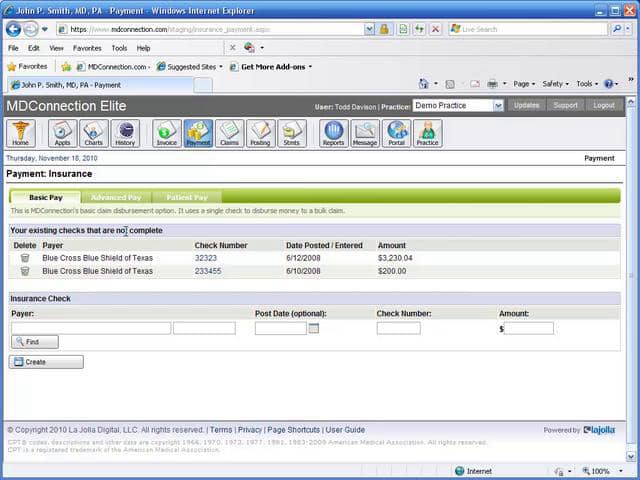Delete check 233455 using trash icon
The image size is (640, 480).
click(25, 271)
